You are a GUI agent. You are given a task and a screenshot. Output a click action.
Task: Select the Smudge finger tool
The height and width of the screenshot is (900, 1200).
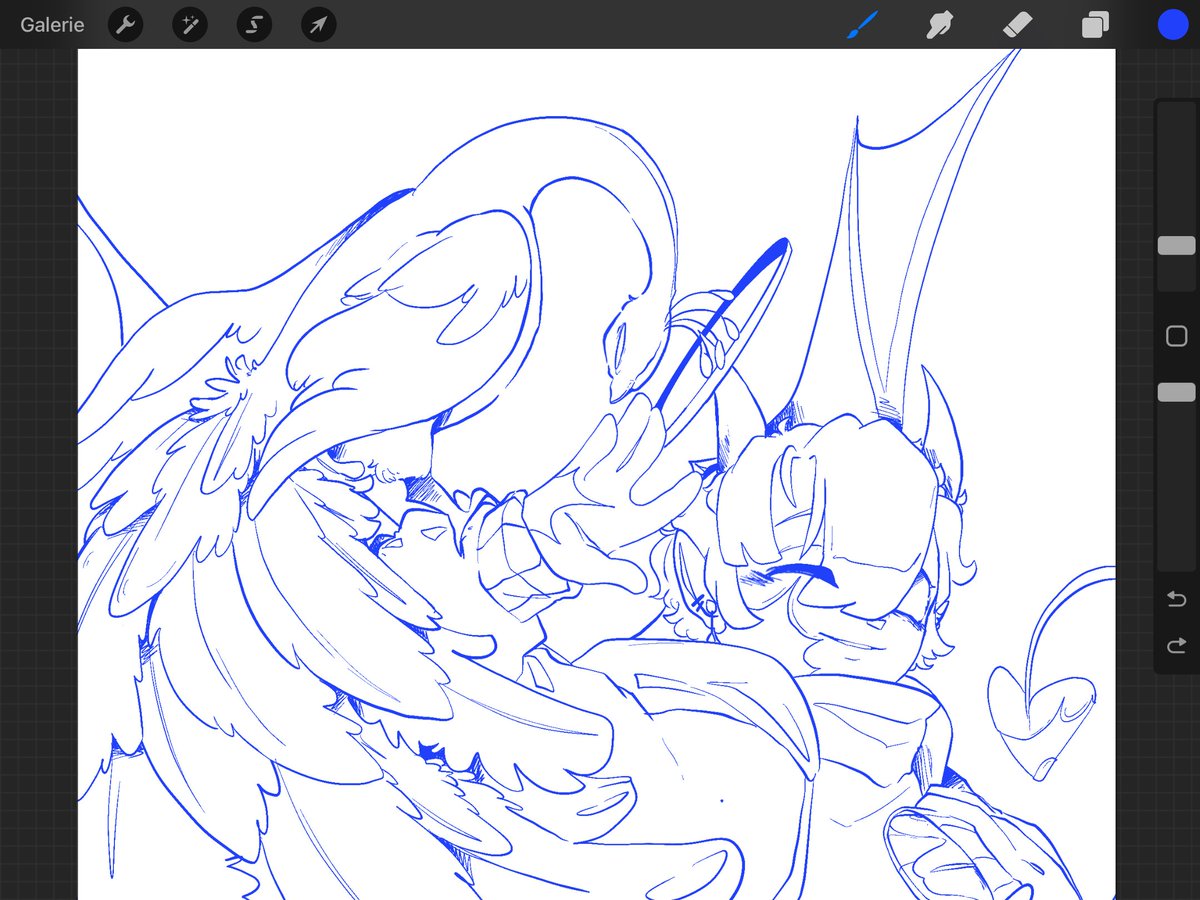(x=939, y=25)
